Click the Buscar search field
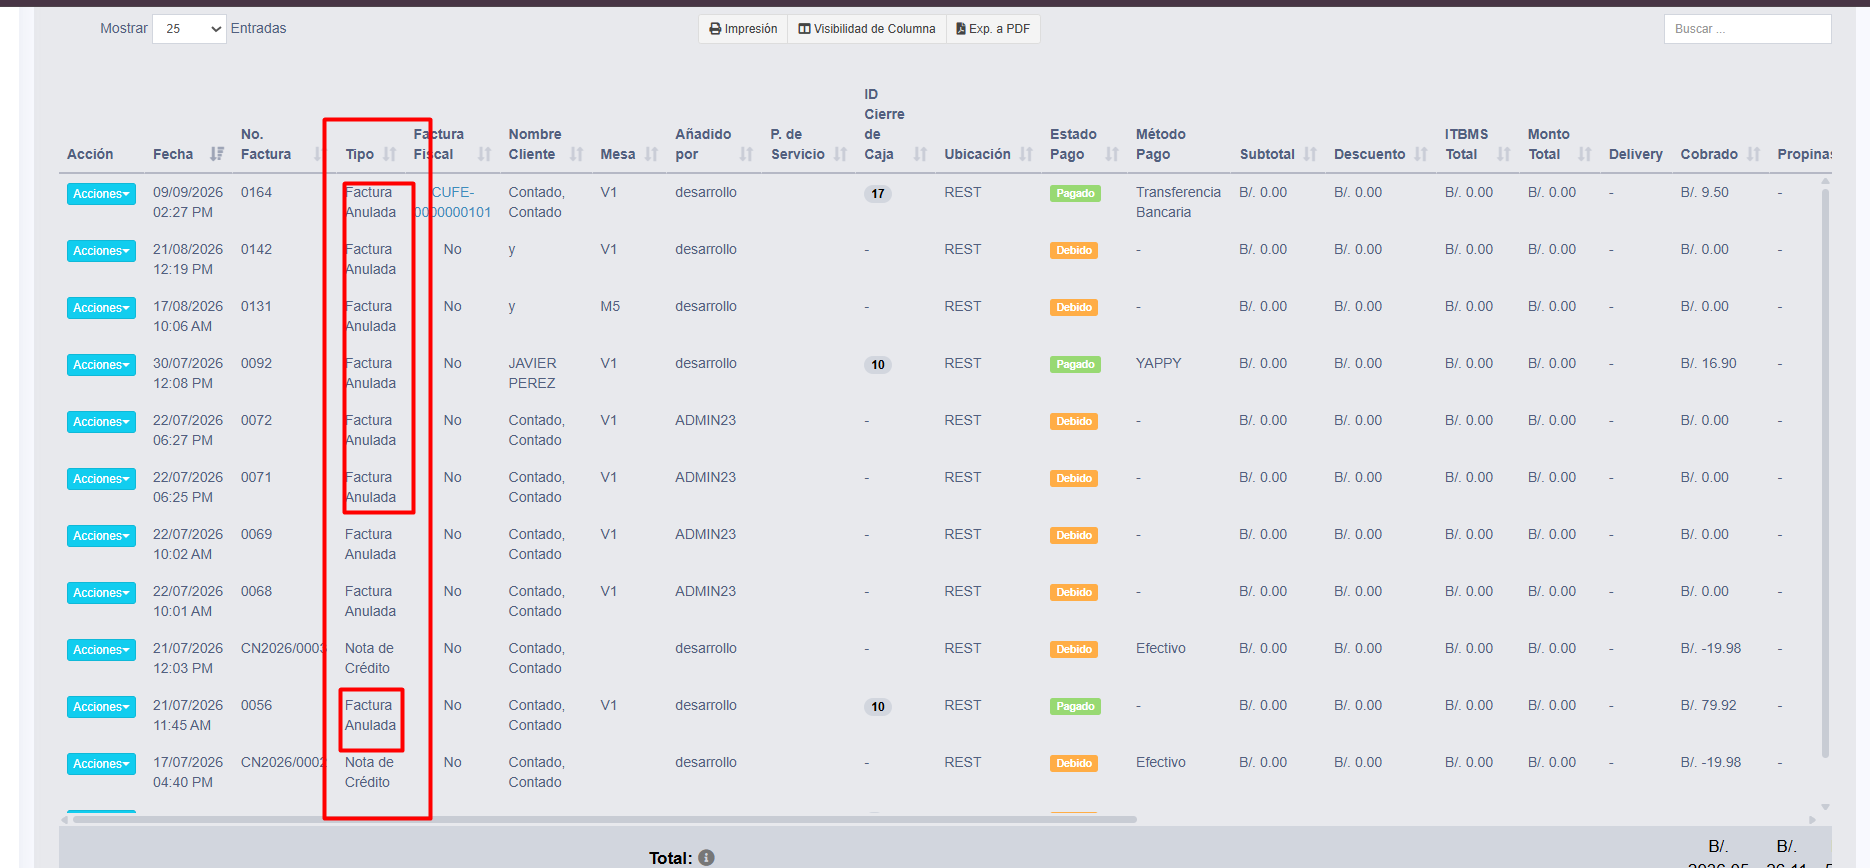The height and width of the screenshot is (868, 1870). [1747, 29]
